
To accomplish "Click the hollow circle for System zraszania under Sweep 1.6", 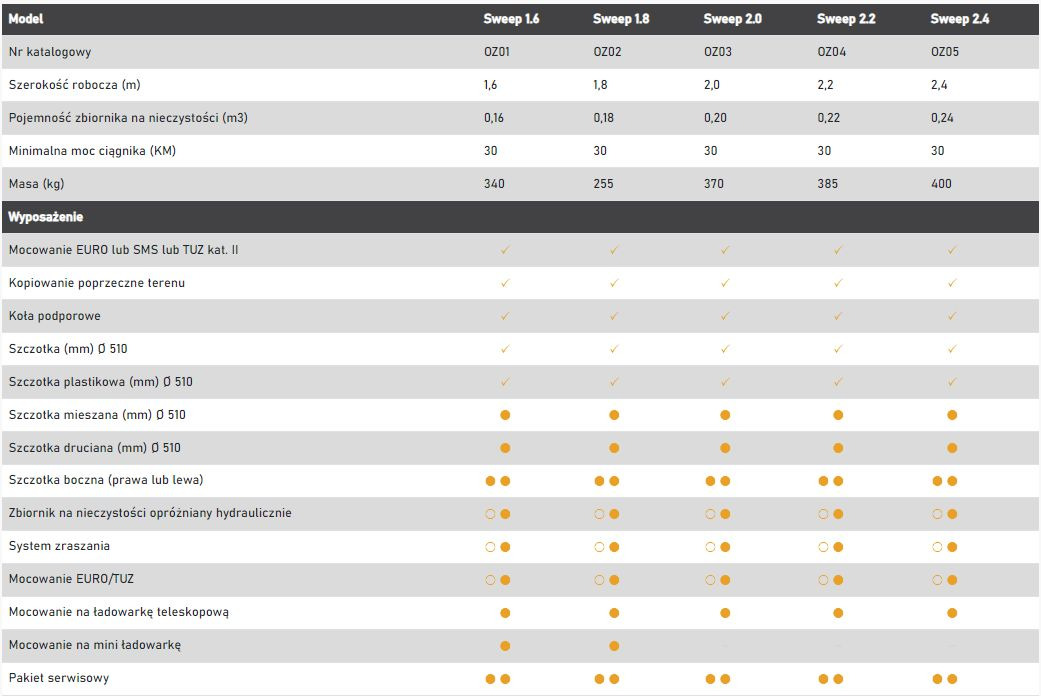I will 491,547.
